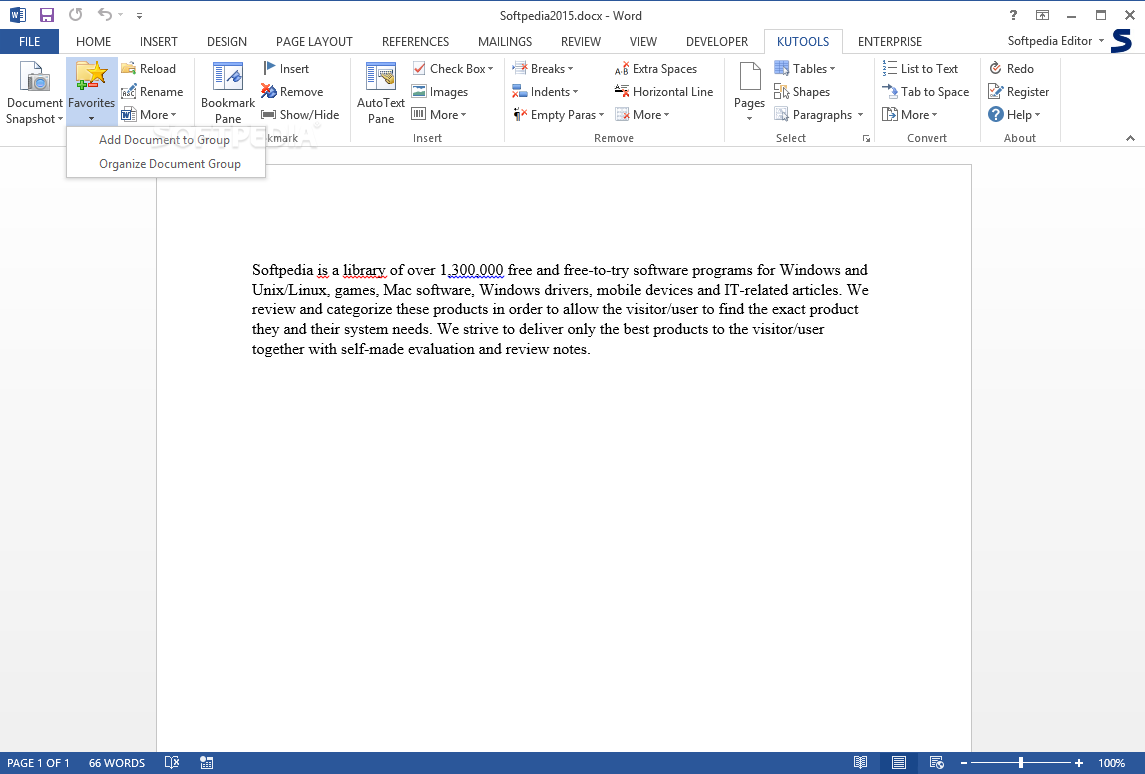1145x774 pixels.
Task: Customize Quick Access Toolbar arrow
Action: 139,15
